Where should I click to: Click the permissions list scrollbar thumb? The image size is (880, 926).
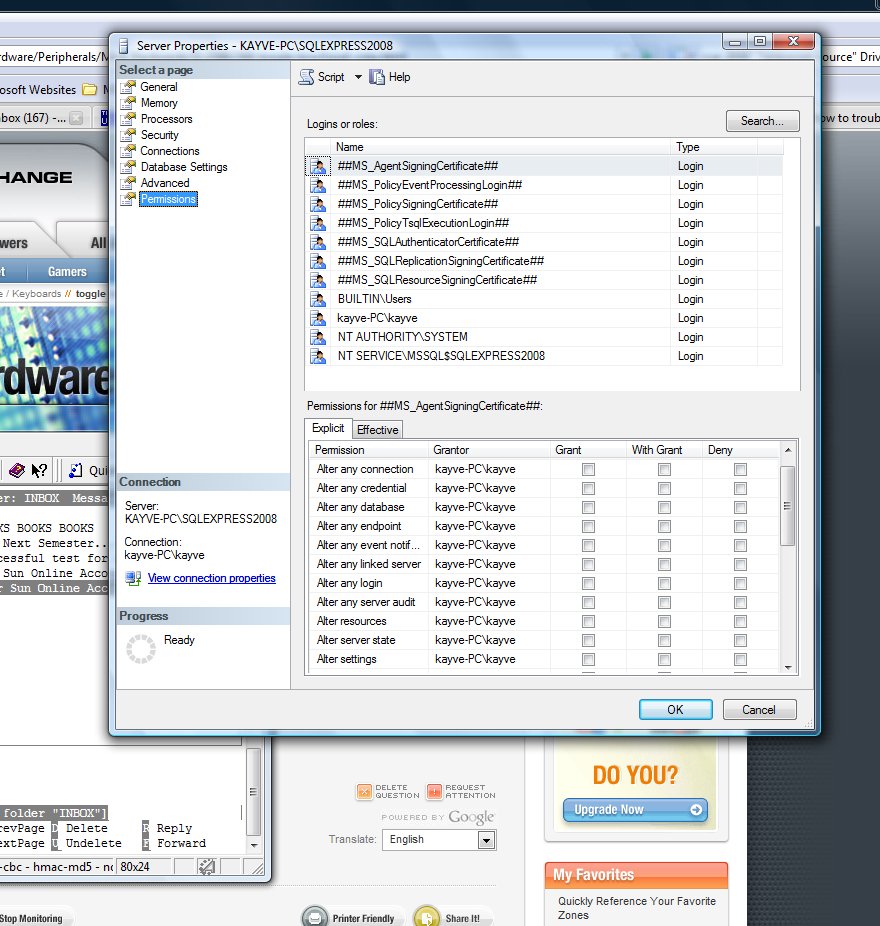[787, 506]
